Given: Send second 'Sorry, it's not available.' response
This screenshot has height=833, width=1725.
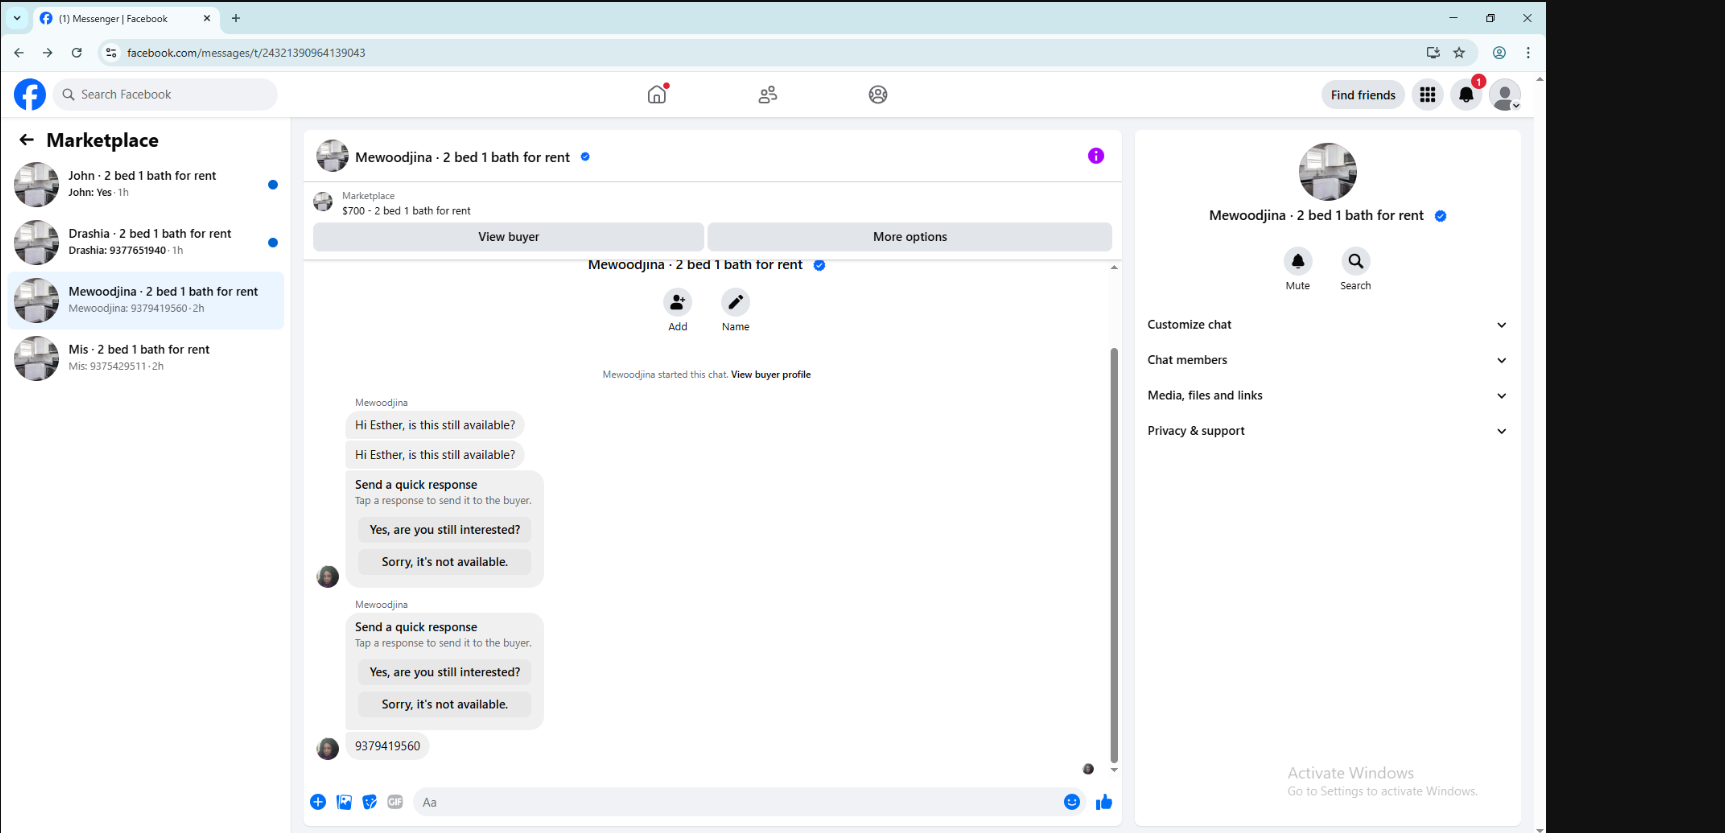Looking at the screenshot, I should click(445, 704).
